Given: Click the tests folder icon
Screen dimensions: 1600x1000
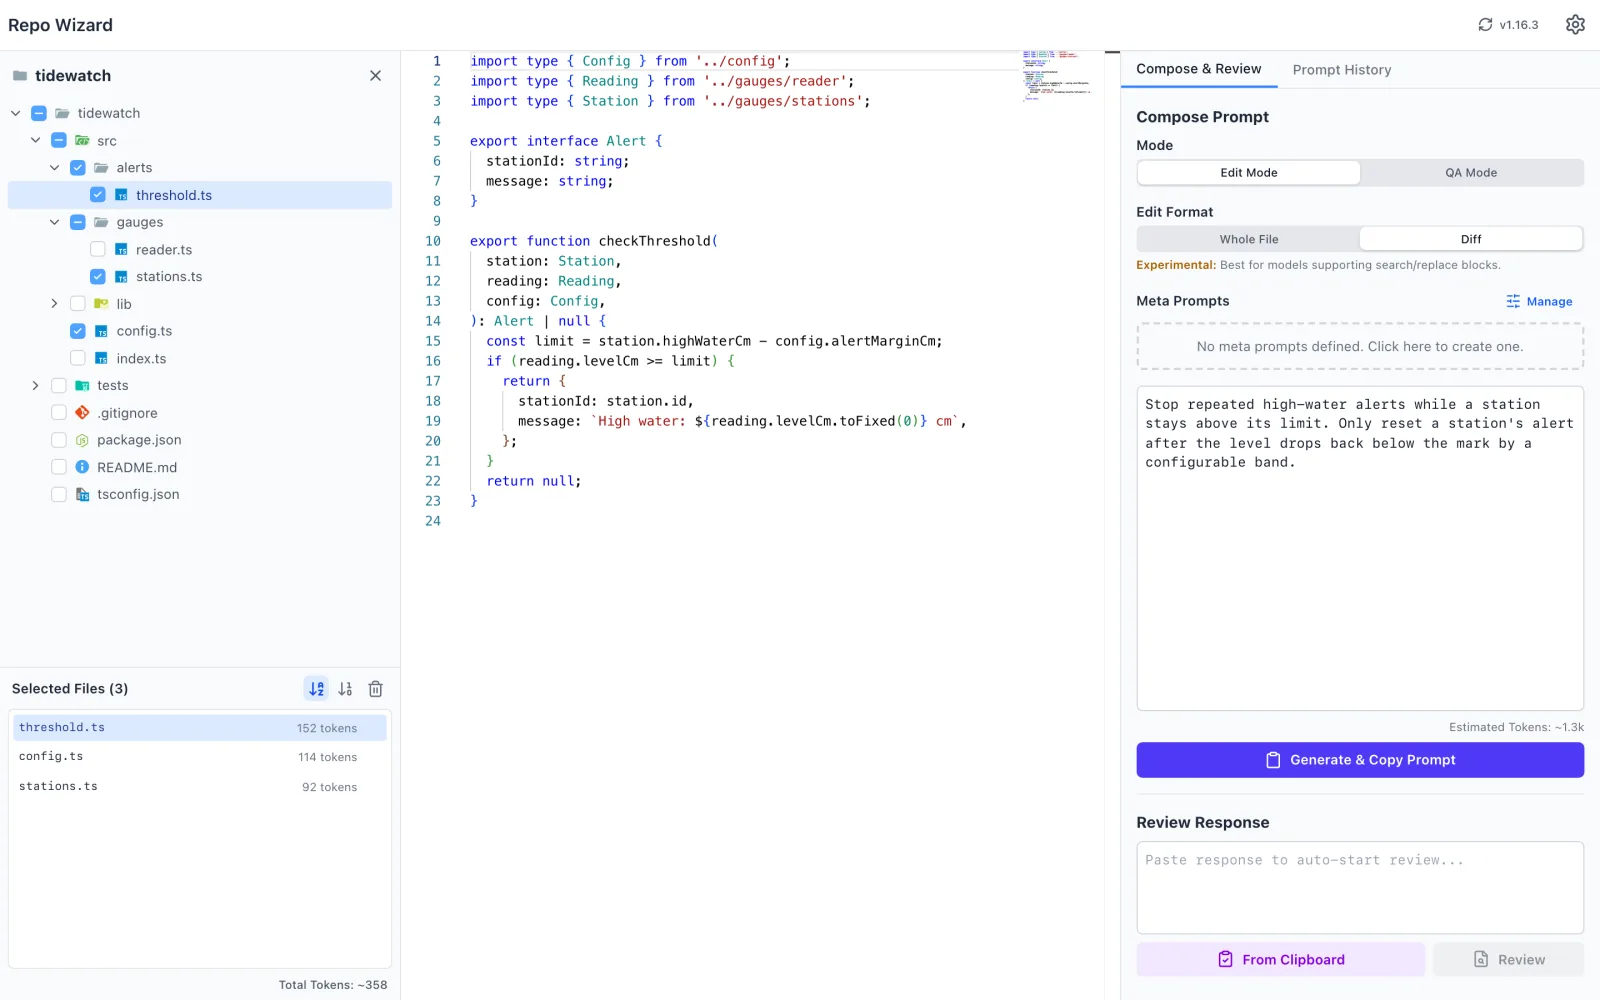Looking at the screenshot, I should 82,385.
